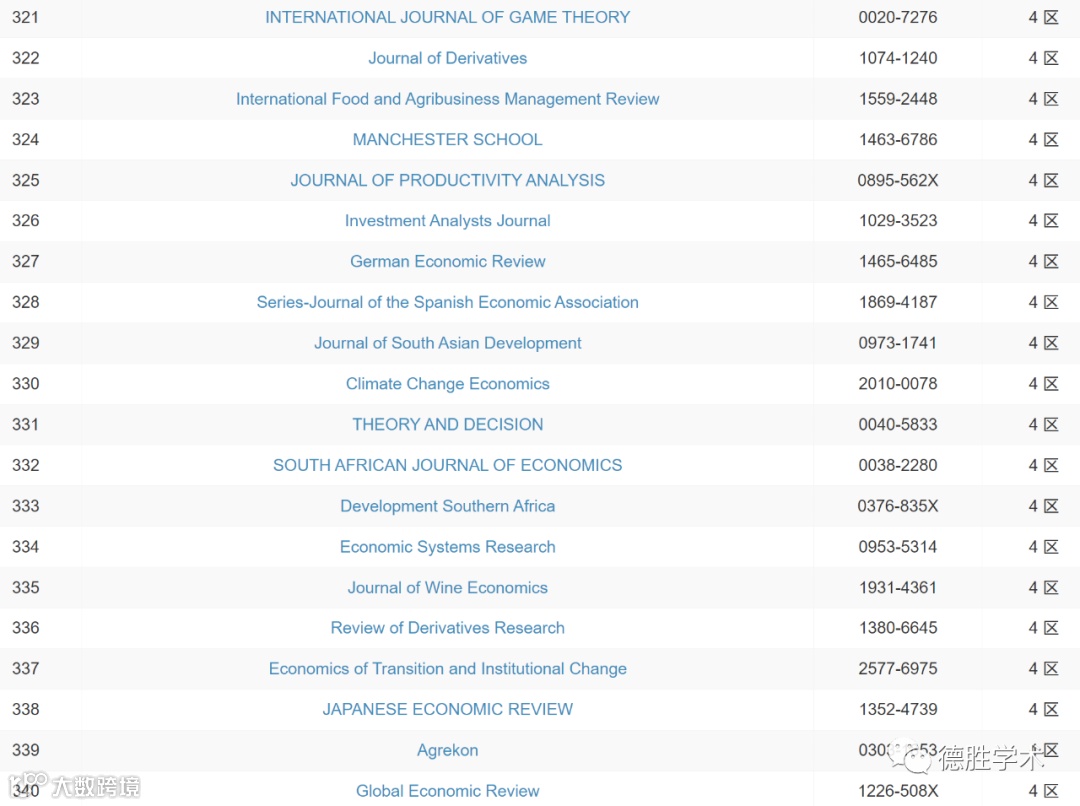Select ISSN 0038-2280
The image size is (1080, 806).
pyautogui.click(x=897, y=465)
